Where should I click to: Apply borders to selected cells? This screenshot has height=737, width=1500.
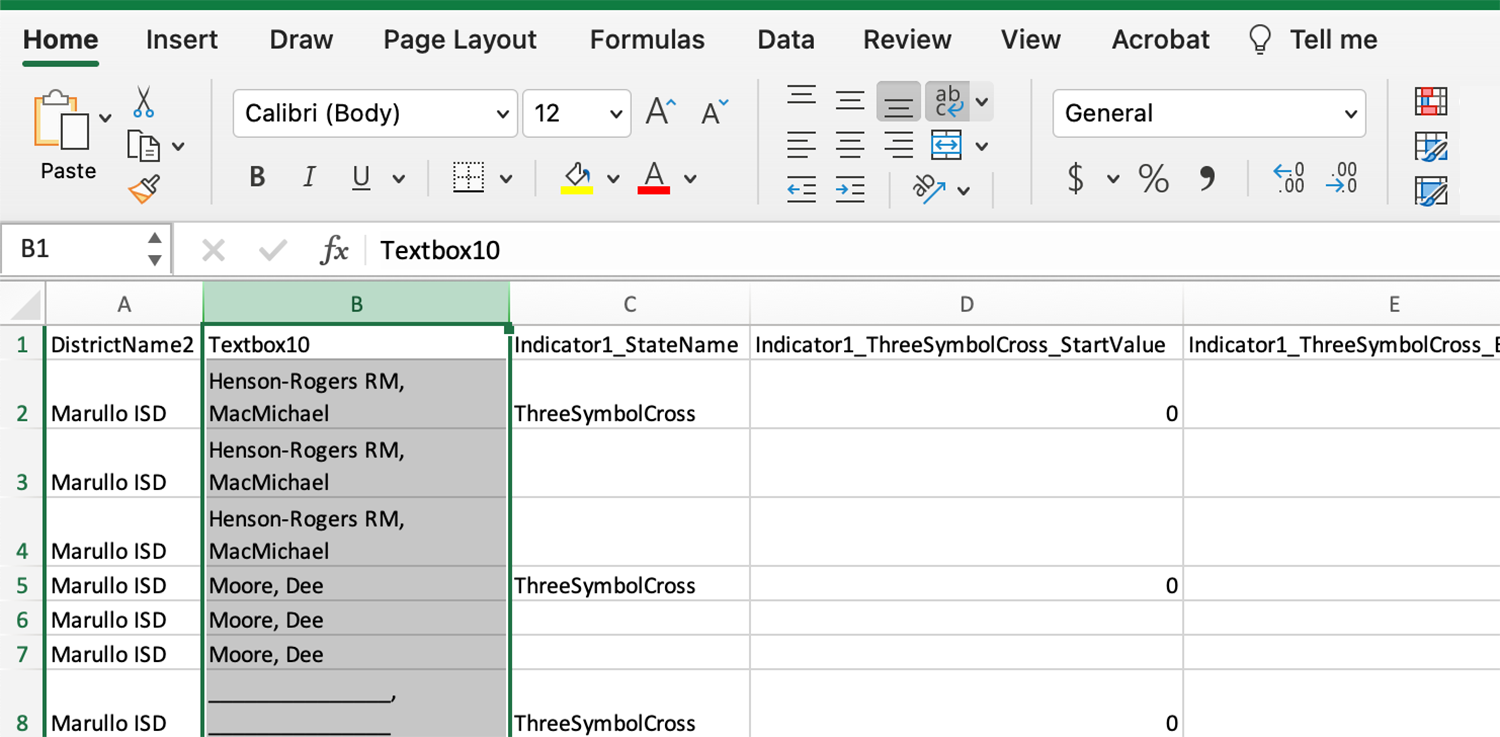(468, 178)
